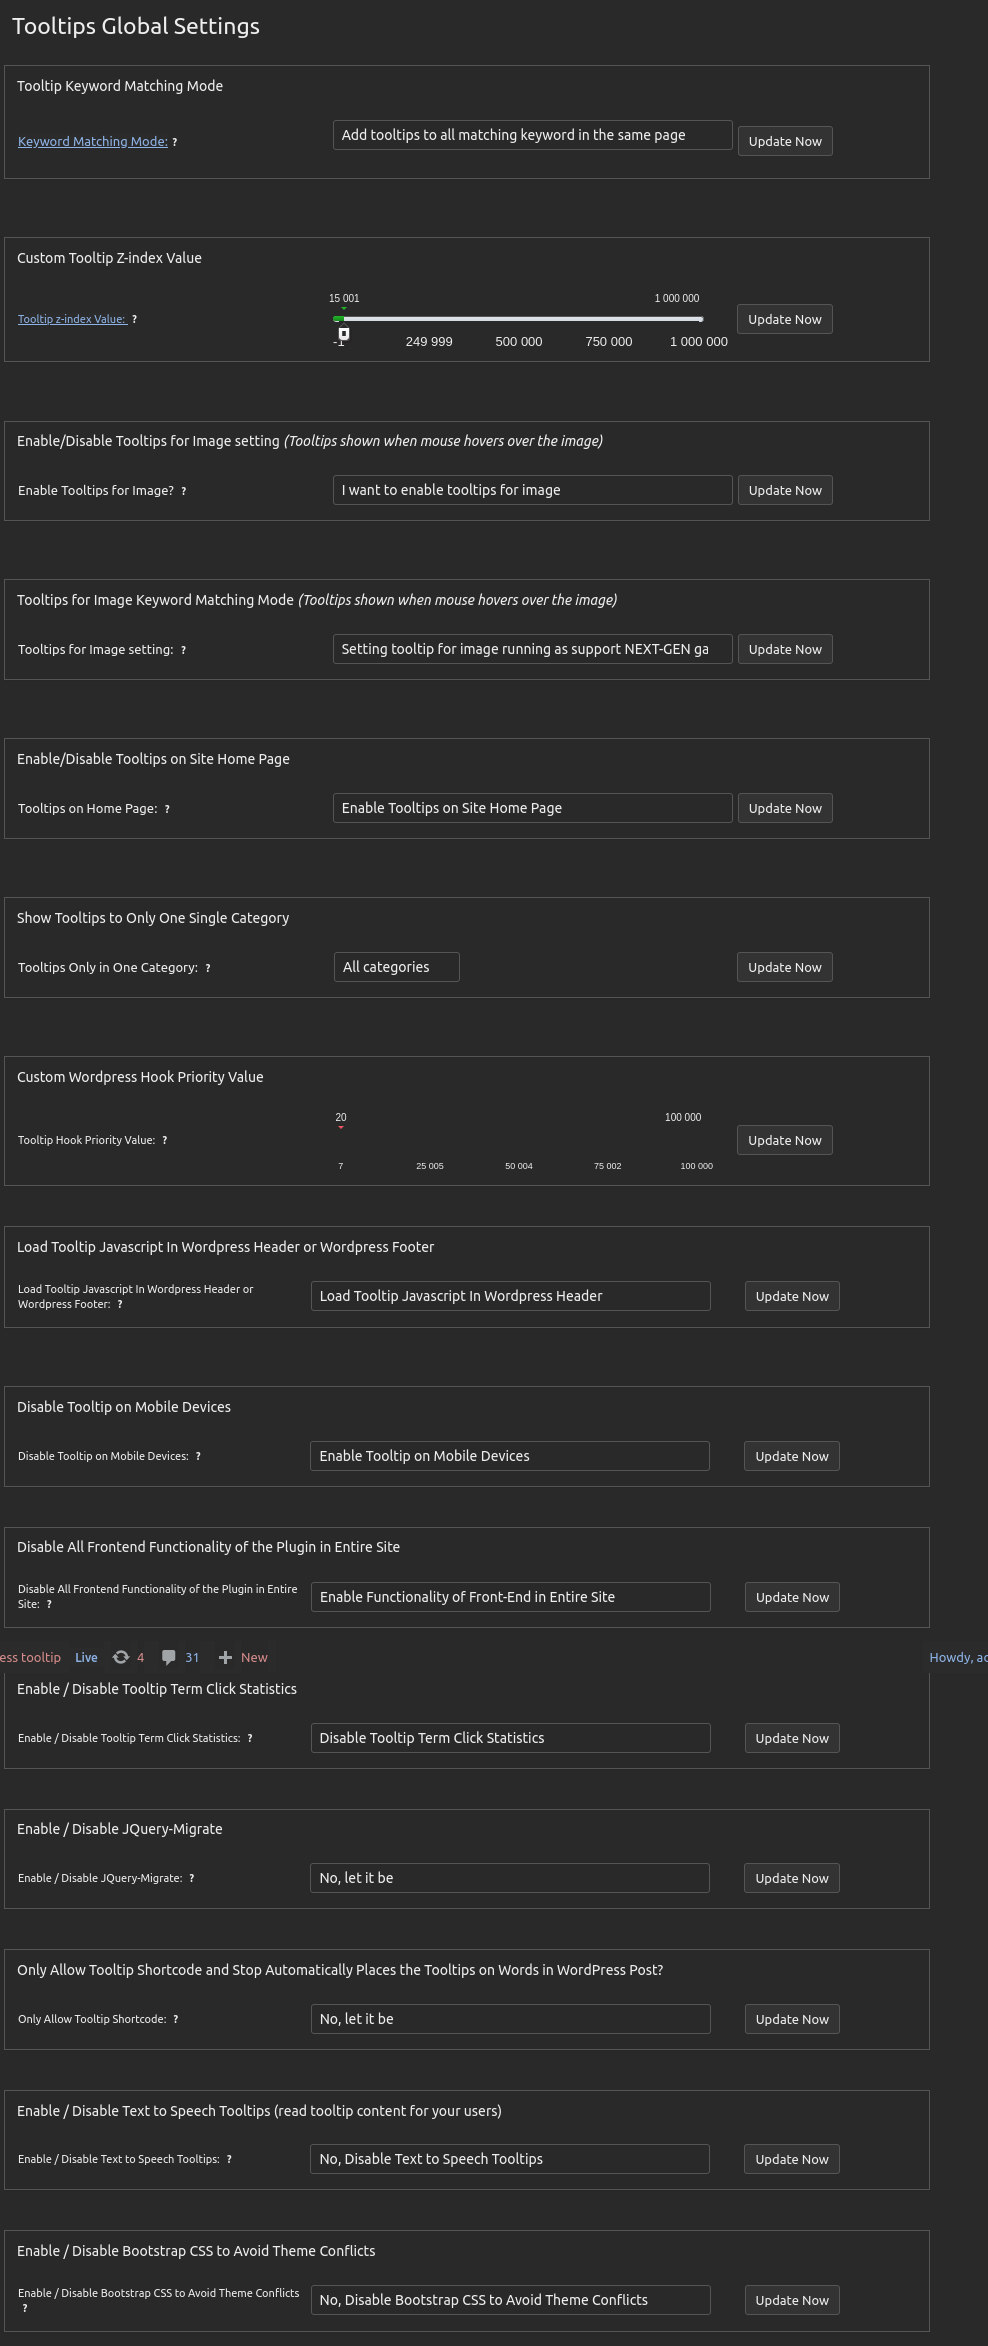
Task: Click the updates icon in admin bar
Action: (x=121, y=1657)
